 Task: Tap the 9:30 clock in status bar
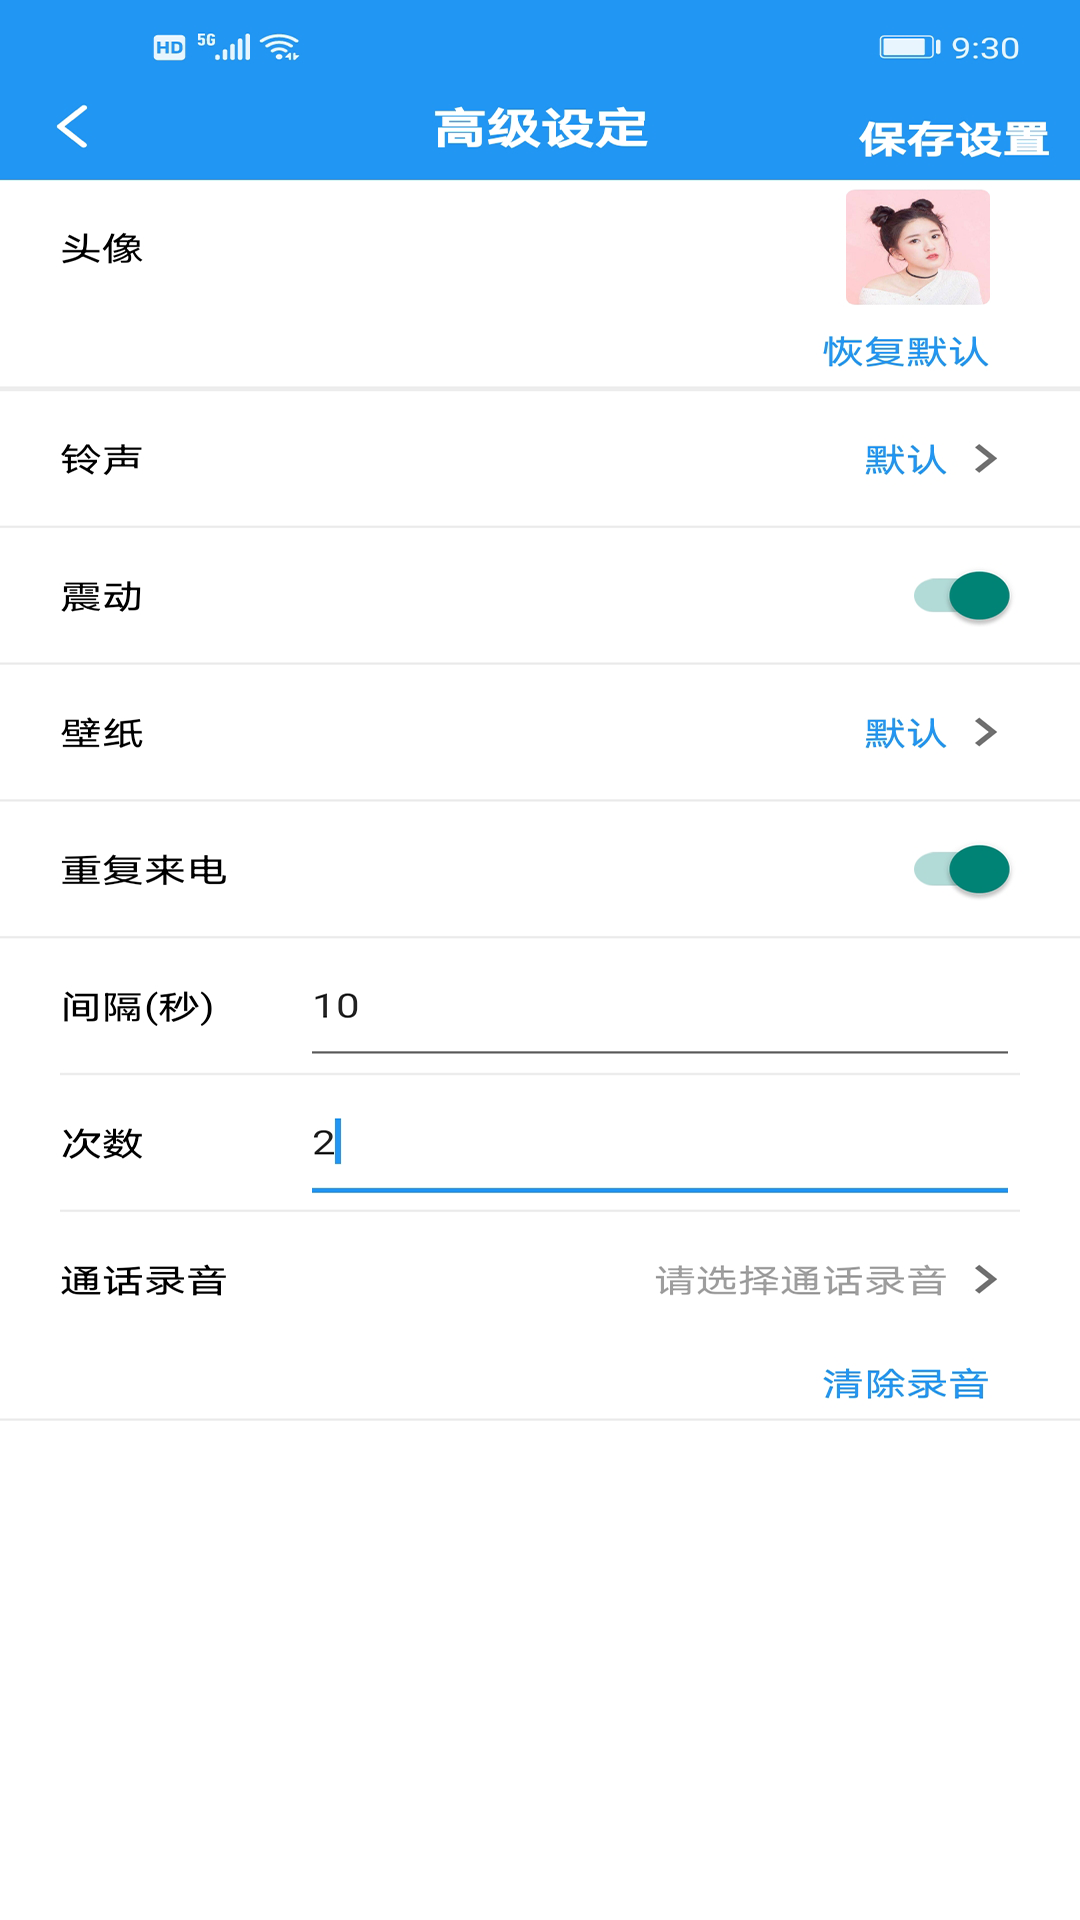pos(985,48)
